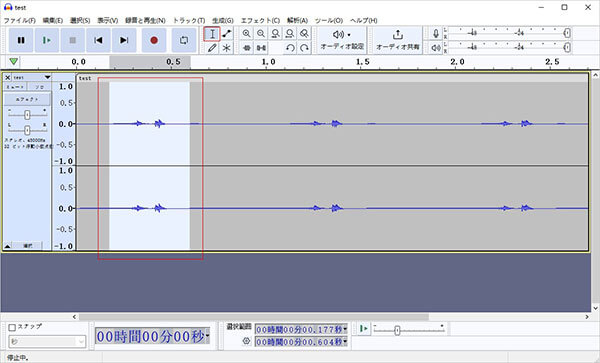600x363 pixels.
Task: Open the ヘルプ(H) menu
Action: (x=364, y=20)
